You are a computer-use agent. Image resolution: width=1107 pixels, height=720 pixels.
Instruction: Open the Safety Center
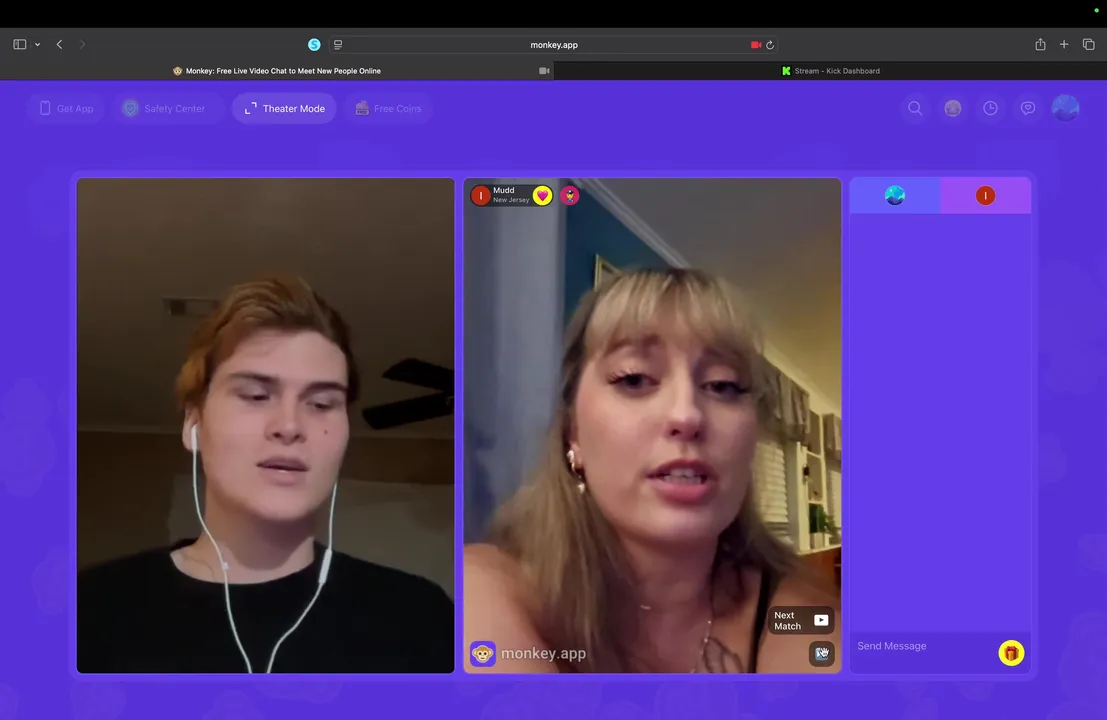pos(168,109)
